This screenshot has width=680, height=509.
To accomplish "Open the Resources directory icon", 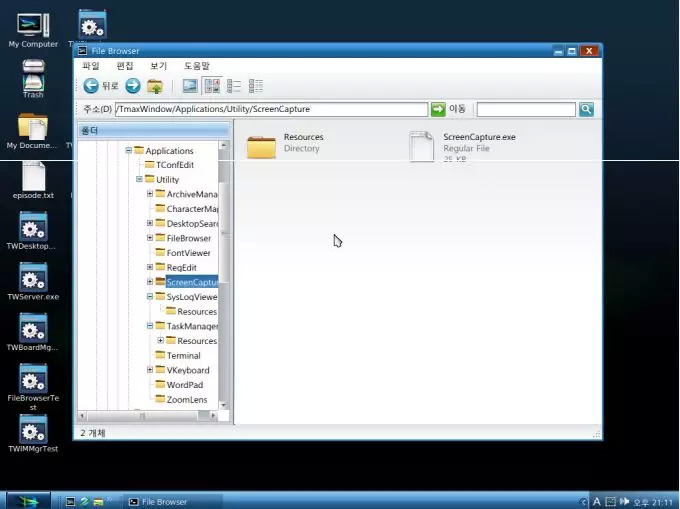I will coord(262,146).
